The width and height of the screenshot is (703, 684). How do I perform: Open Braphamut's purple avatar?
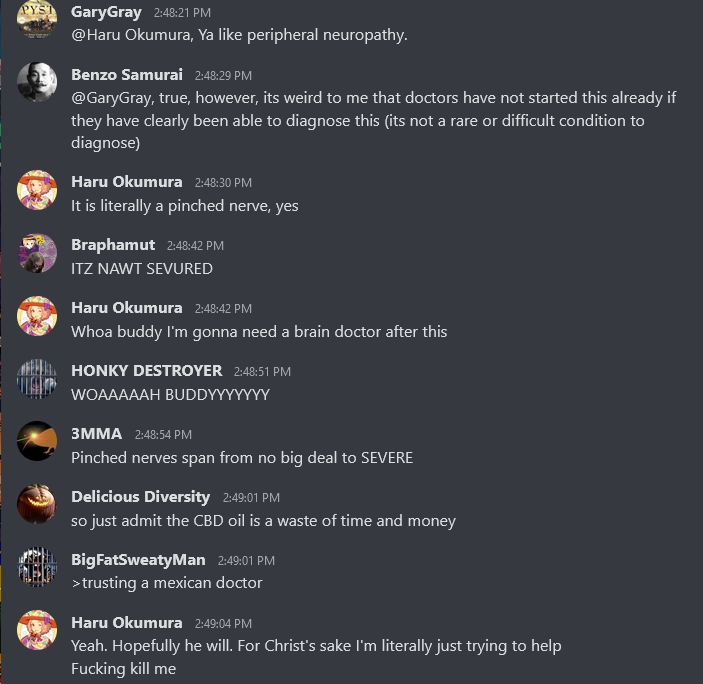click(37, 252)
